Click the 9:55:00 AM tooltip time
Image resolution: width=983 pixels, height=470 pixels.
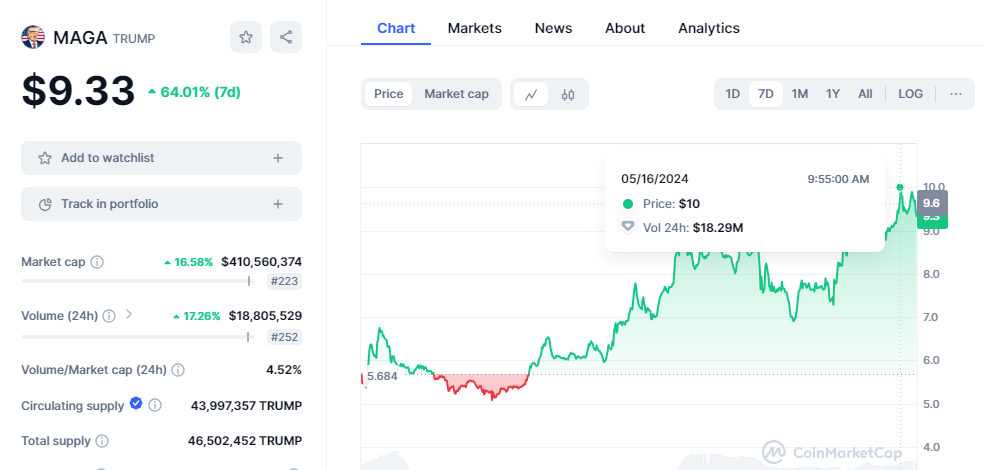[x=838, y=179]
